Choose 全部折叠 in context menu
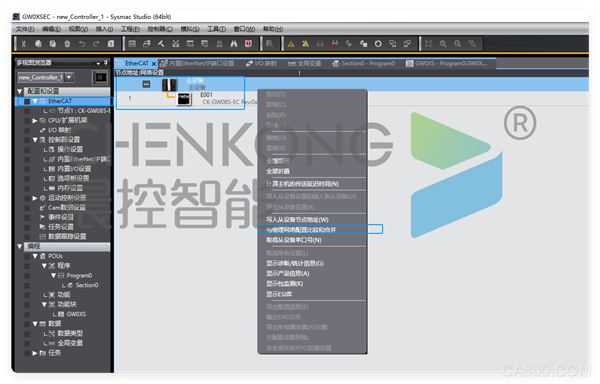This screenshot has width=600, height=384. (x=312, y=171)
